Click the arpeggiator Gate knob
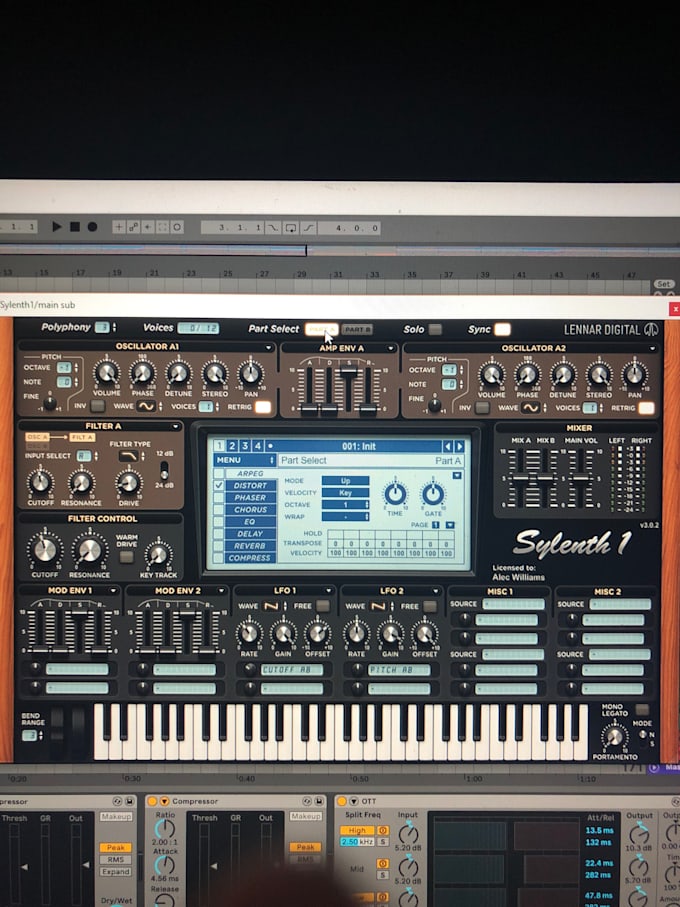Screen dimensions: 680x907 [x=433, y=494]
